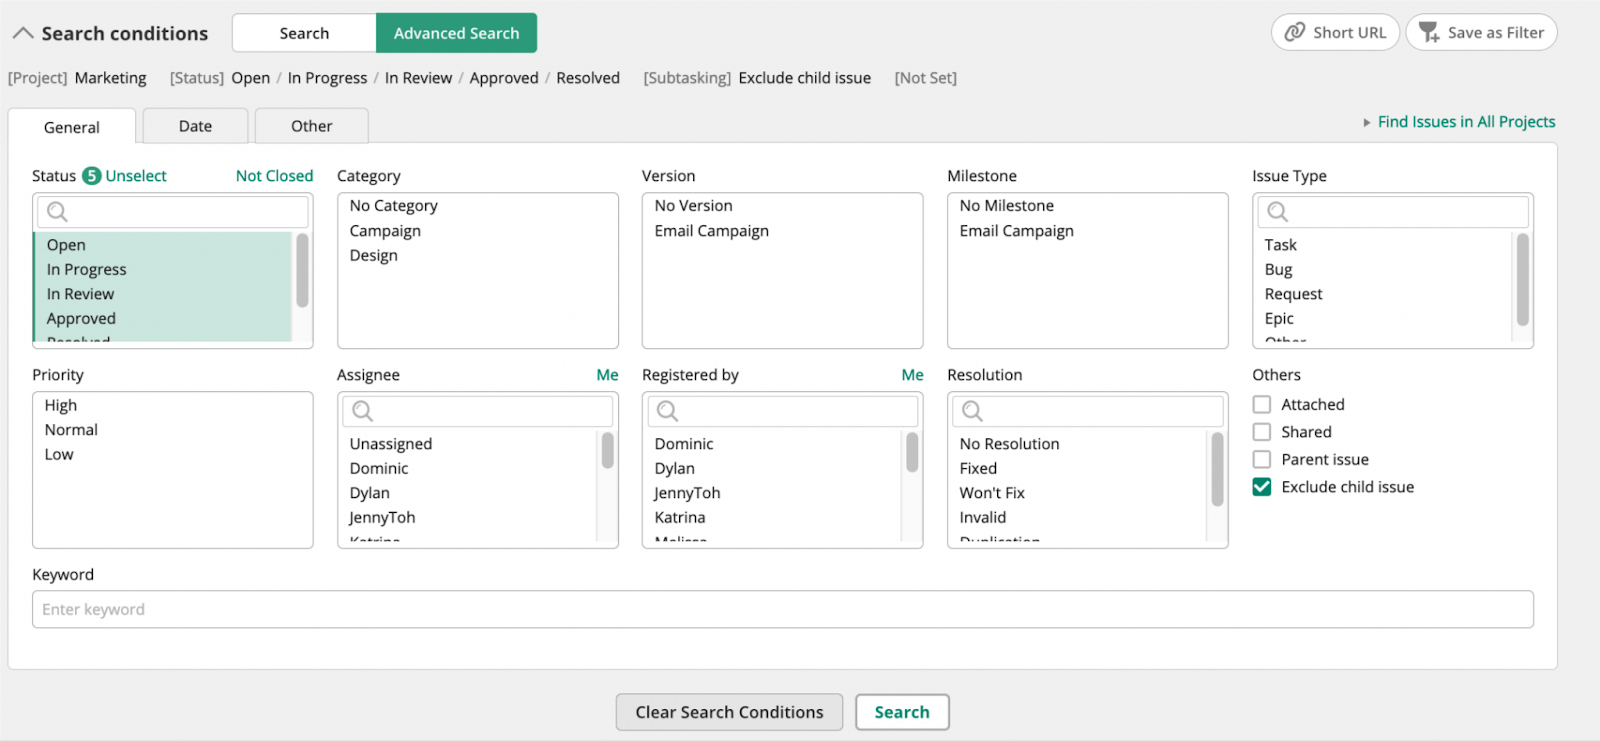The height and width of the screenshot is (741, 1600).
Task: Expand Find Issues in All Projects
Action: point(1465,122)
